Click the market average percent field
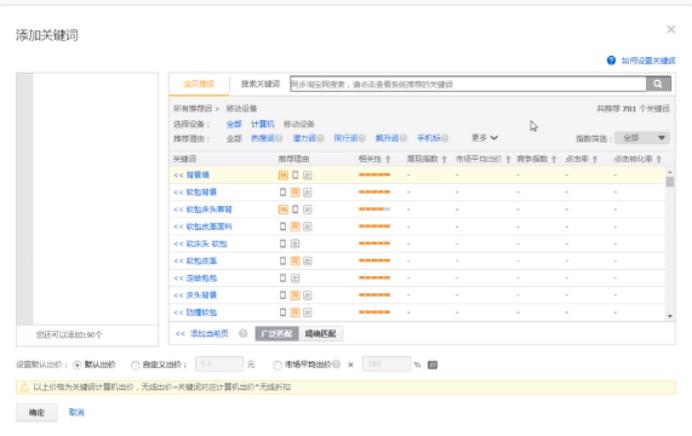 (x=386, y=364)
